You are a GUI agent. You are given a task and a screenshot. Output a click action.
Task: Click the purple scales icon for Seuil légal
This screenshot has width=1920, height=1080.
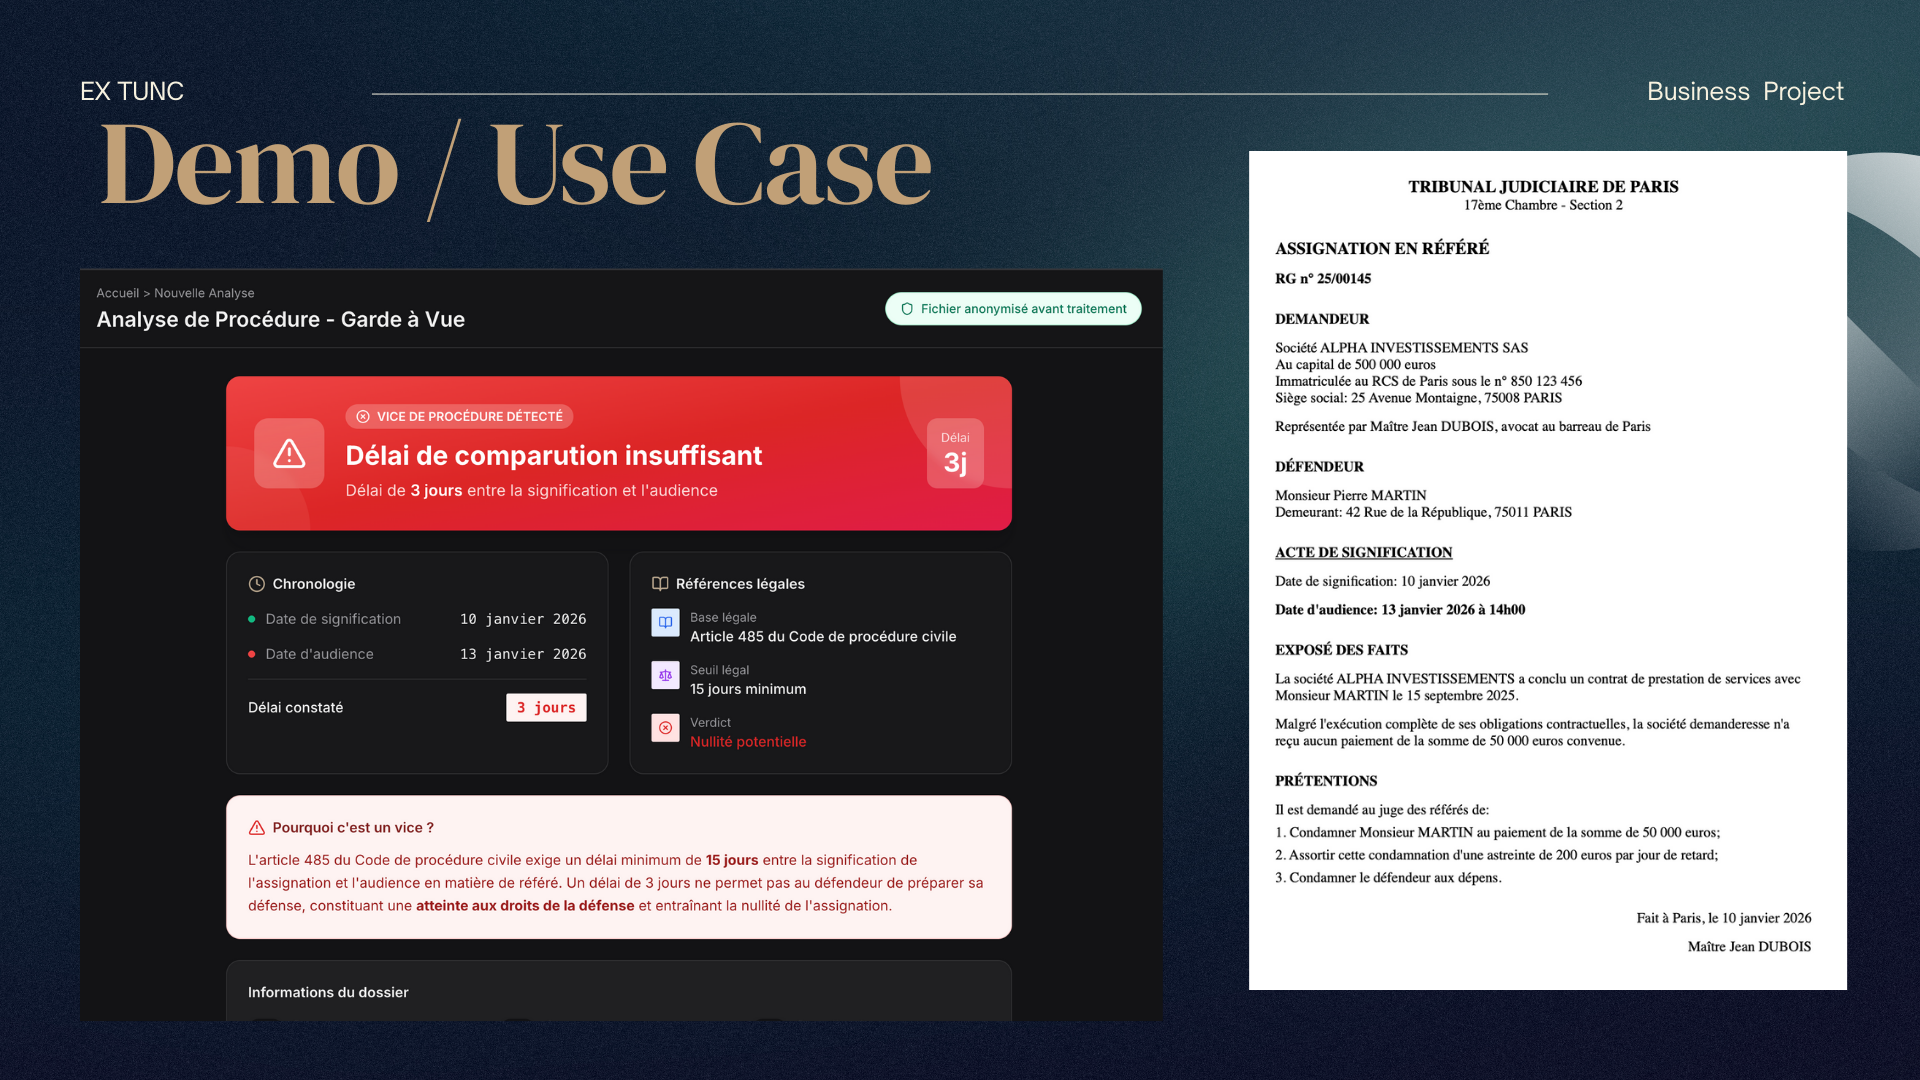click(665, 676)
